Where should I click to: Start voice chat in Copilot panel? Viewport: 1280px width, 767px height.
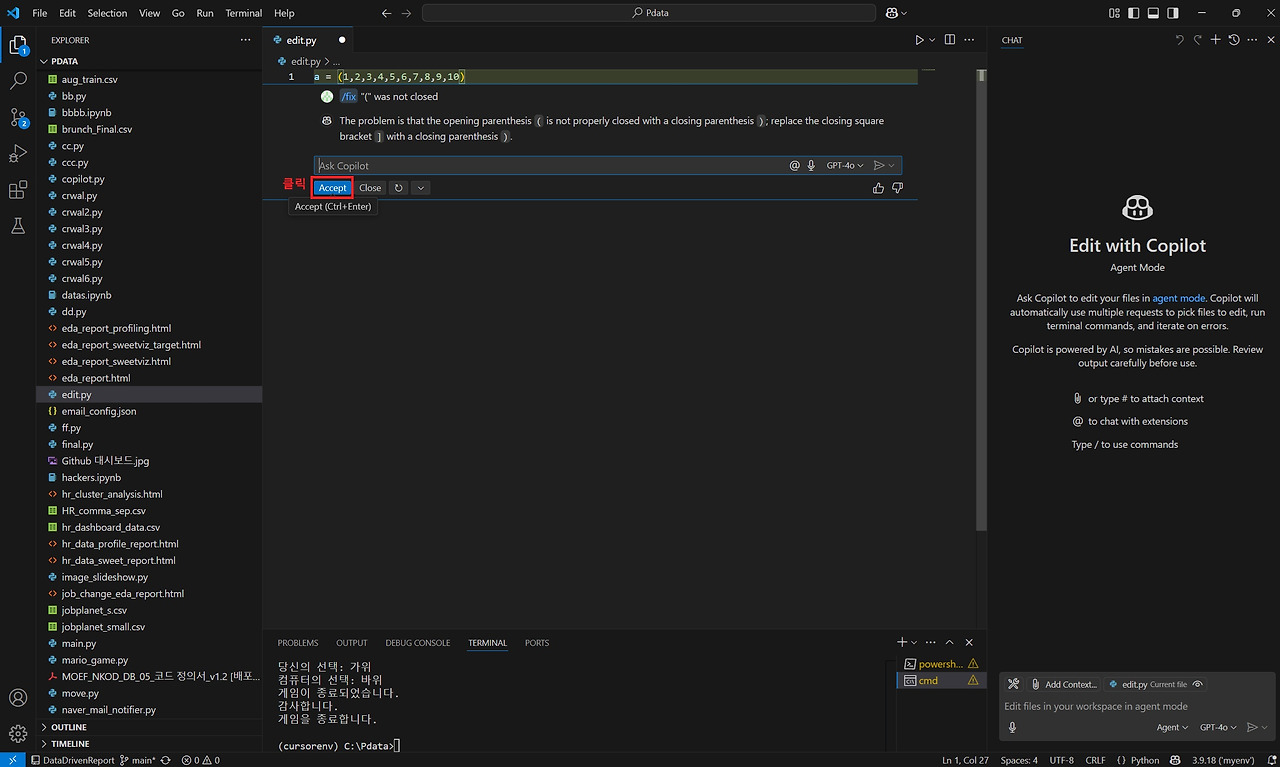[1013, 728]
